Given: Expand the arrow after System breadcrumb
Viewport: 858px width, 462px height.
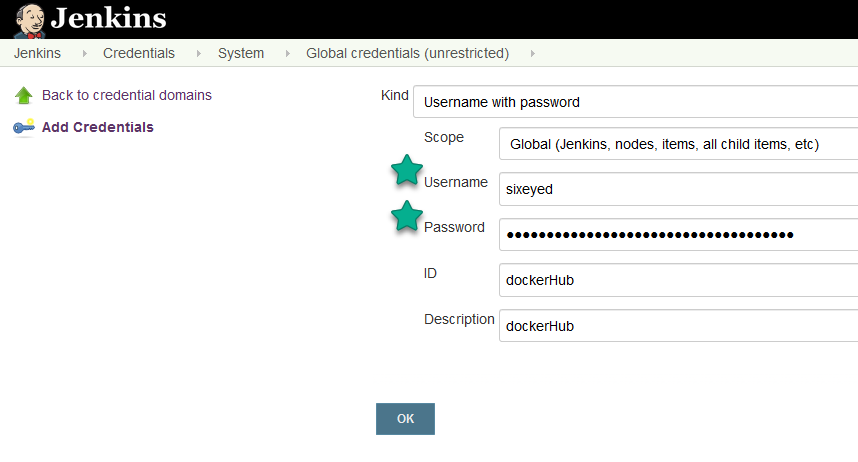Looking at the screenshot, I should 286,53.
